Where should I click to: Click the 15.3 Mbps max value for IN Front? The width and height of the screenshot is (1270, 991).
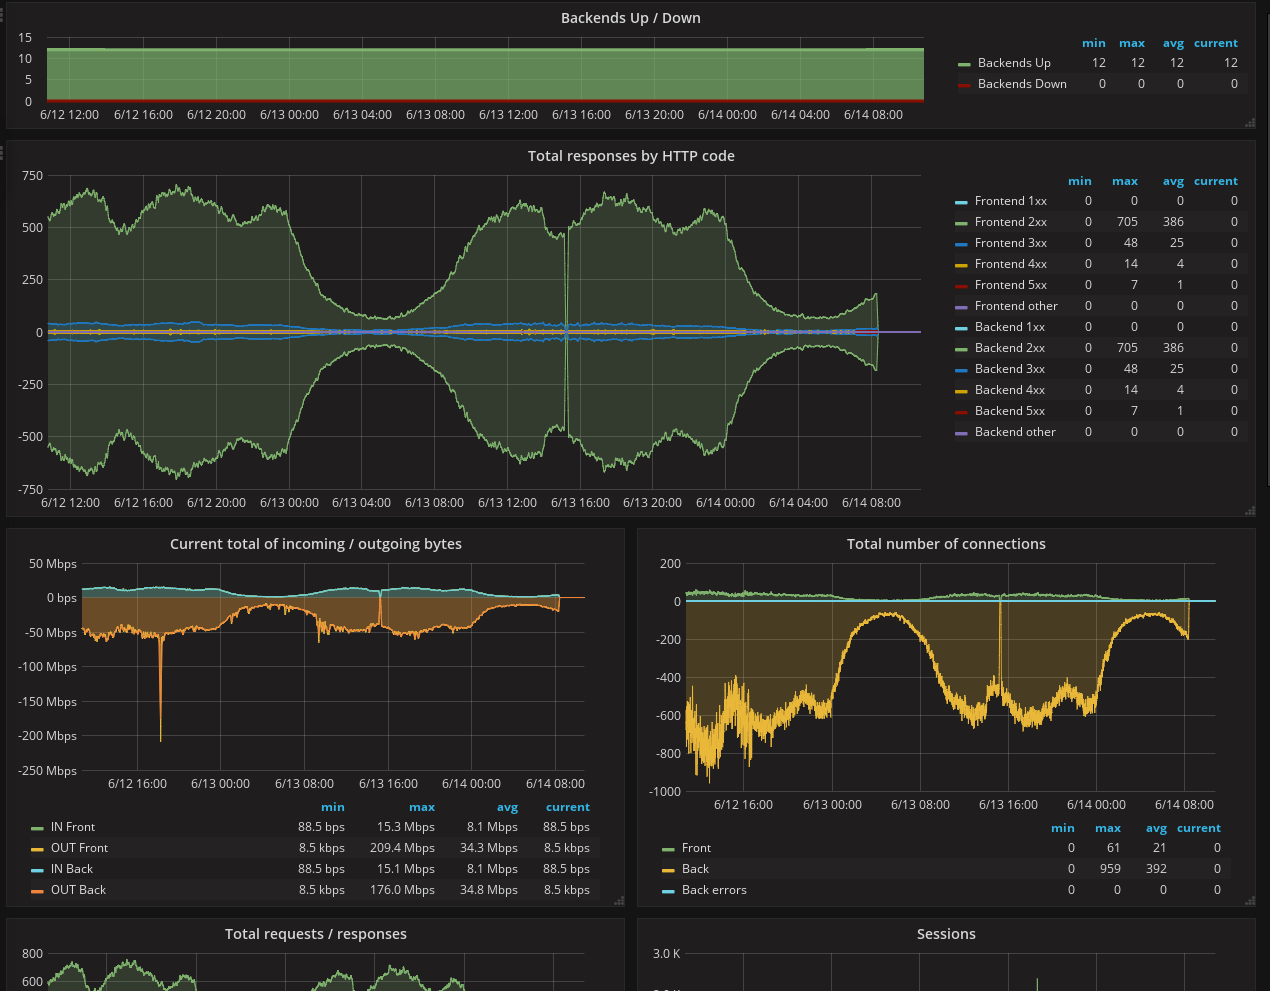click(x=406, y=827)
